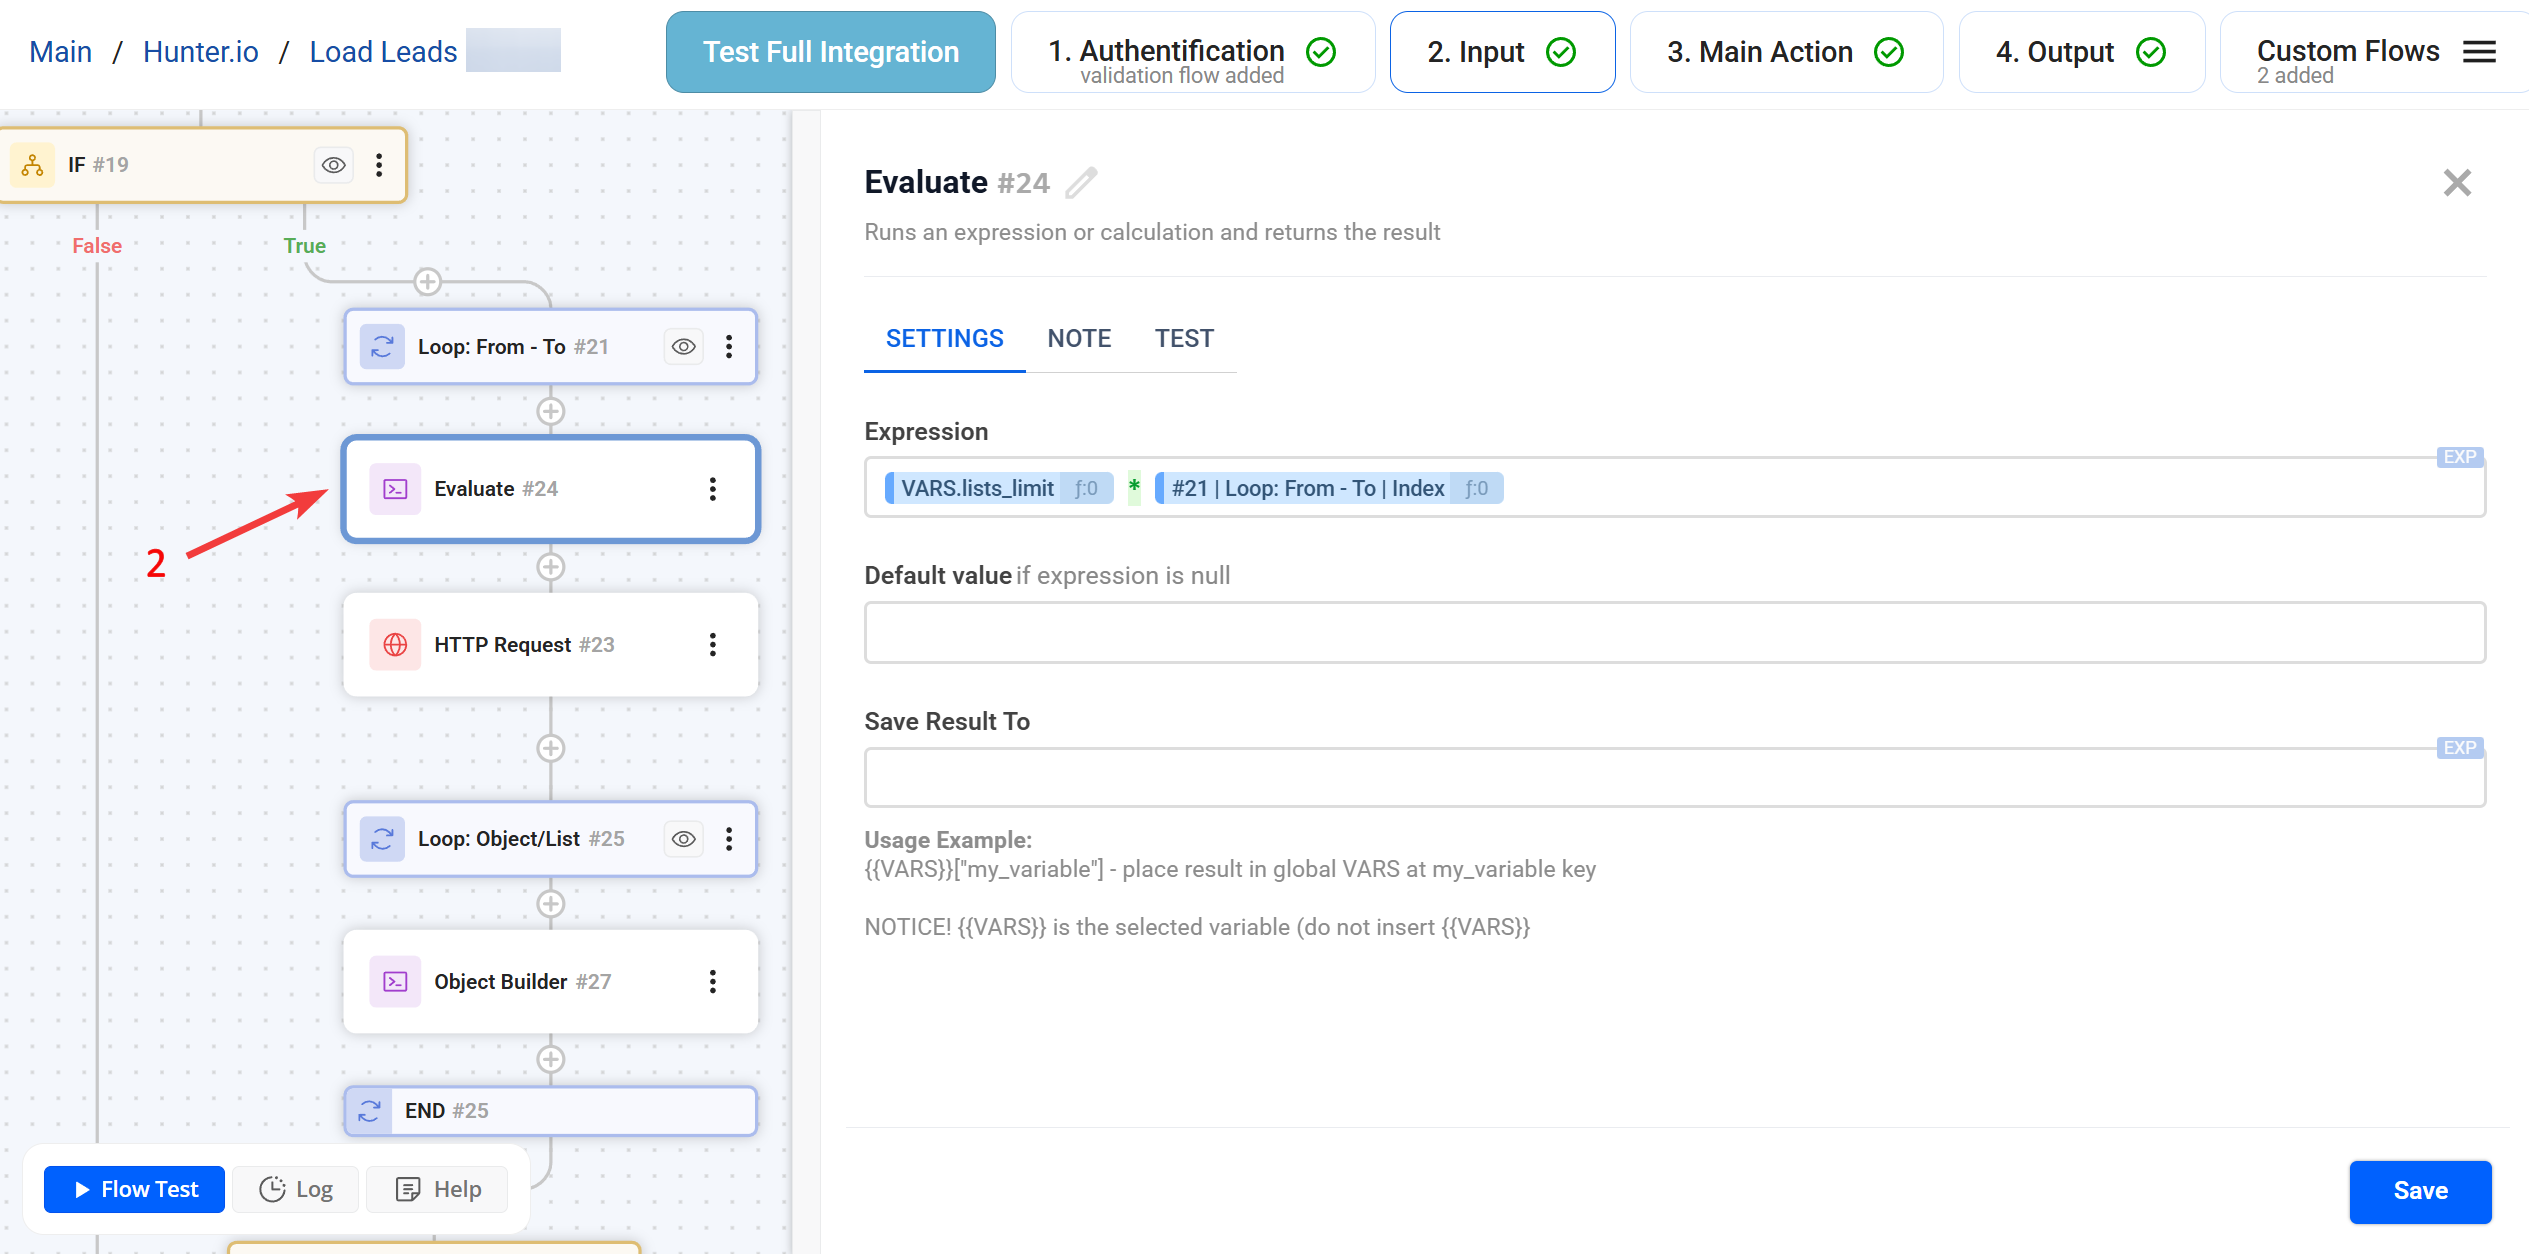Click the Help icon near Flow Test
This screenshot has width=2529, height=1254.
point(408,1189)
